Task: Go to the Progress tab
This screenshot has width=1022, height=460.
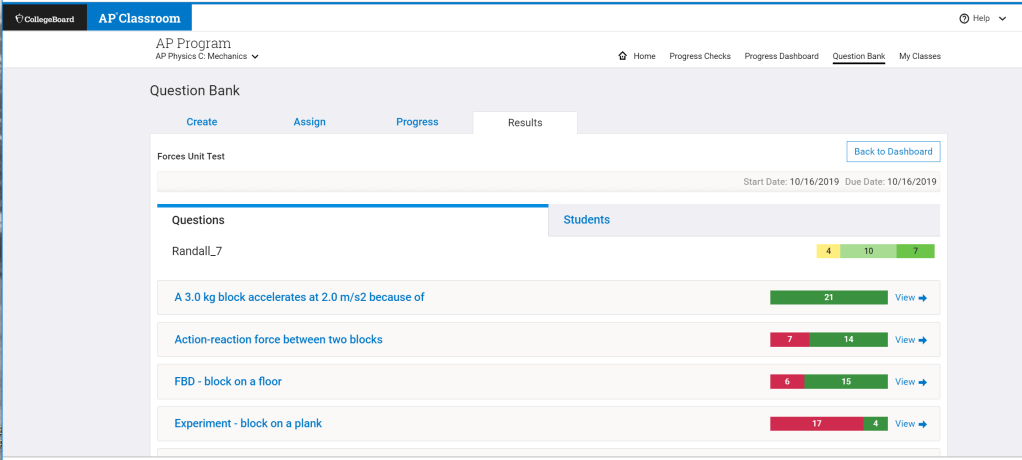Action: tap(417, 122)
